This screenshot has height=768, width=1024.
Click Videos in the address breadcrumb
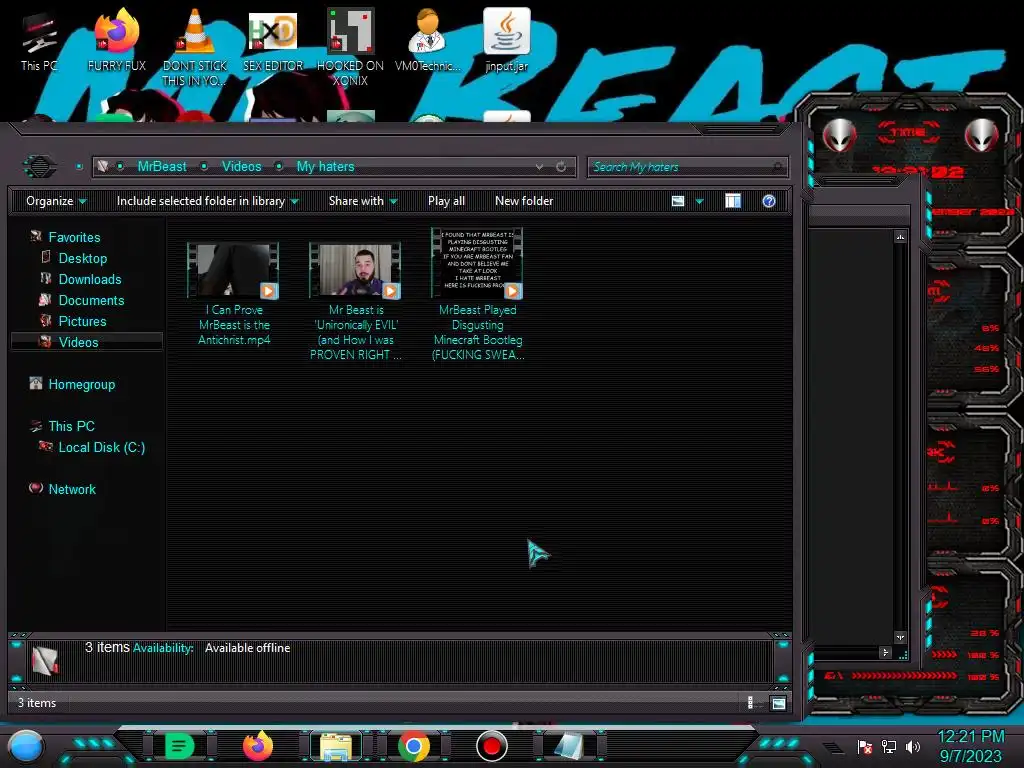[x=241, y=167]
